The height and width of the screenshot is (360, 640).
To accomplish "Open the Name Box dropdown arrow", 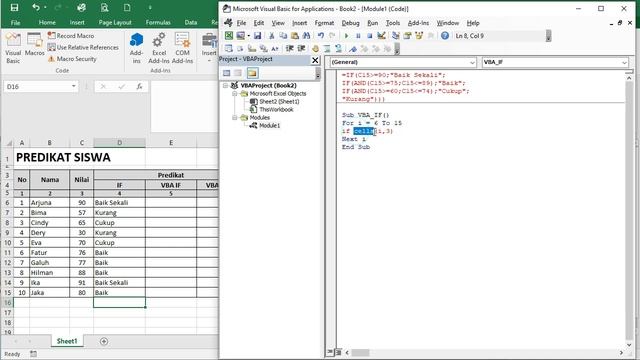I will [73, 86].
